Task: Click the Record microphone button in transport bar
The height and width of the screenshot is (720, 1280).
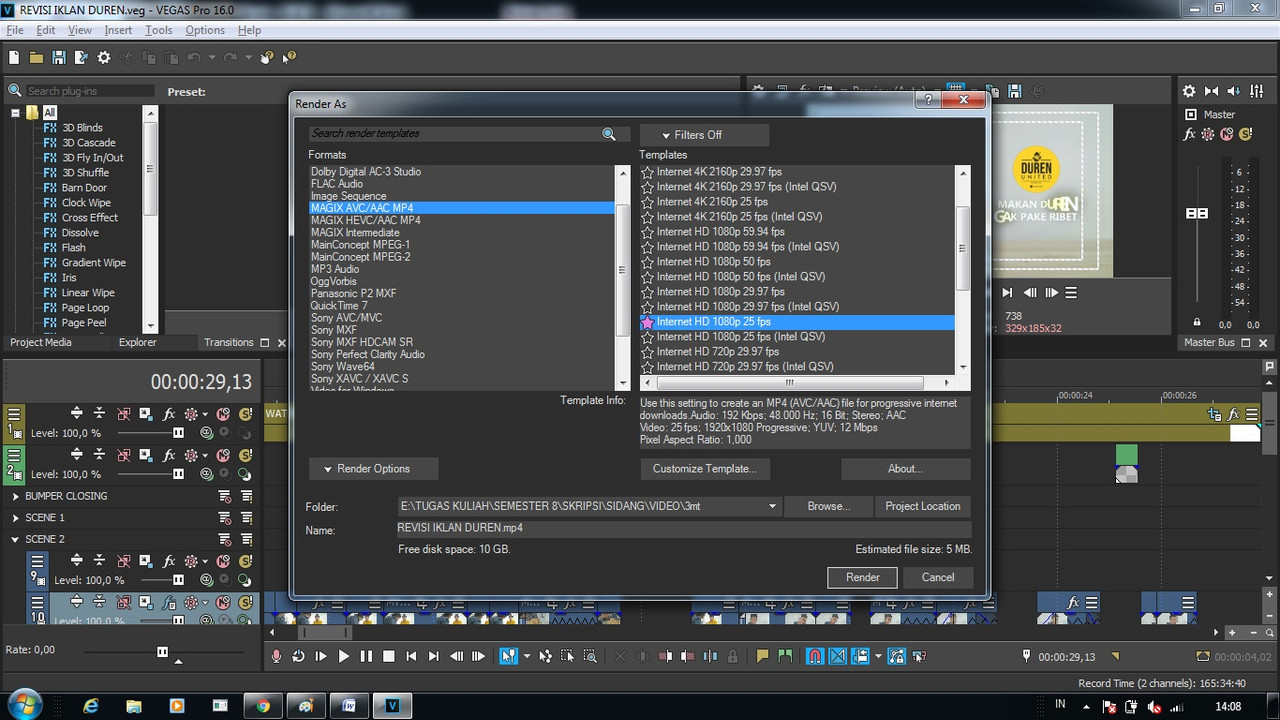Action: click(x=277, y=656)
